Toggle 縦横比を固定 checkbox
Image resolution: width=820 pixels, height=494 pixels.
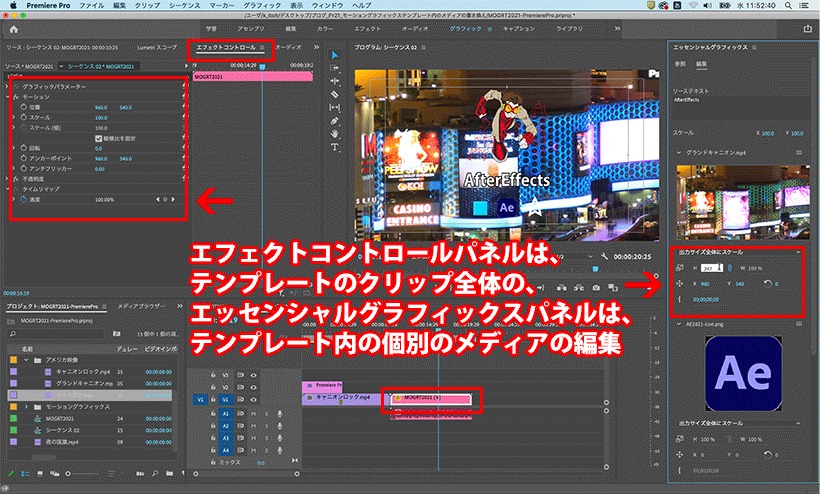tap(98, 139)
